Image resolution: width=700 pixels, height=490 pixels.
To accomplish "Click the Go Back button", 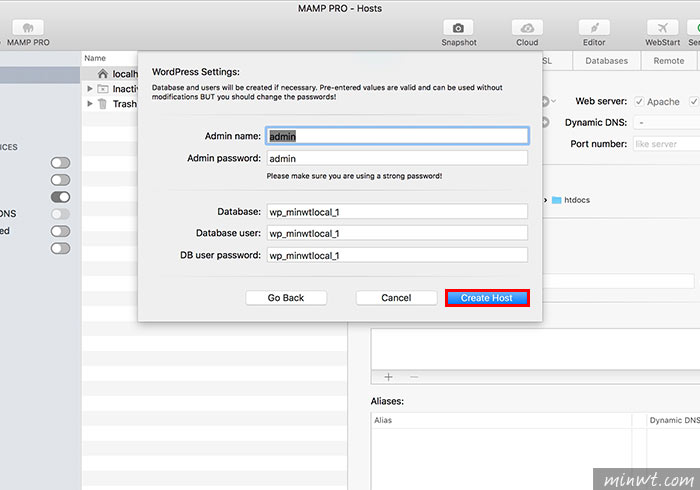I will (x=286, y=298).
